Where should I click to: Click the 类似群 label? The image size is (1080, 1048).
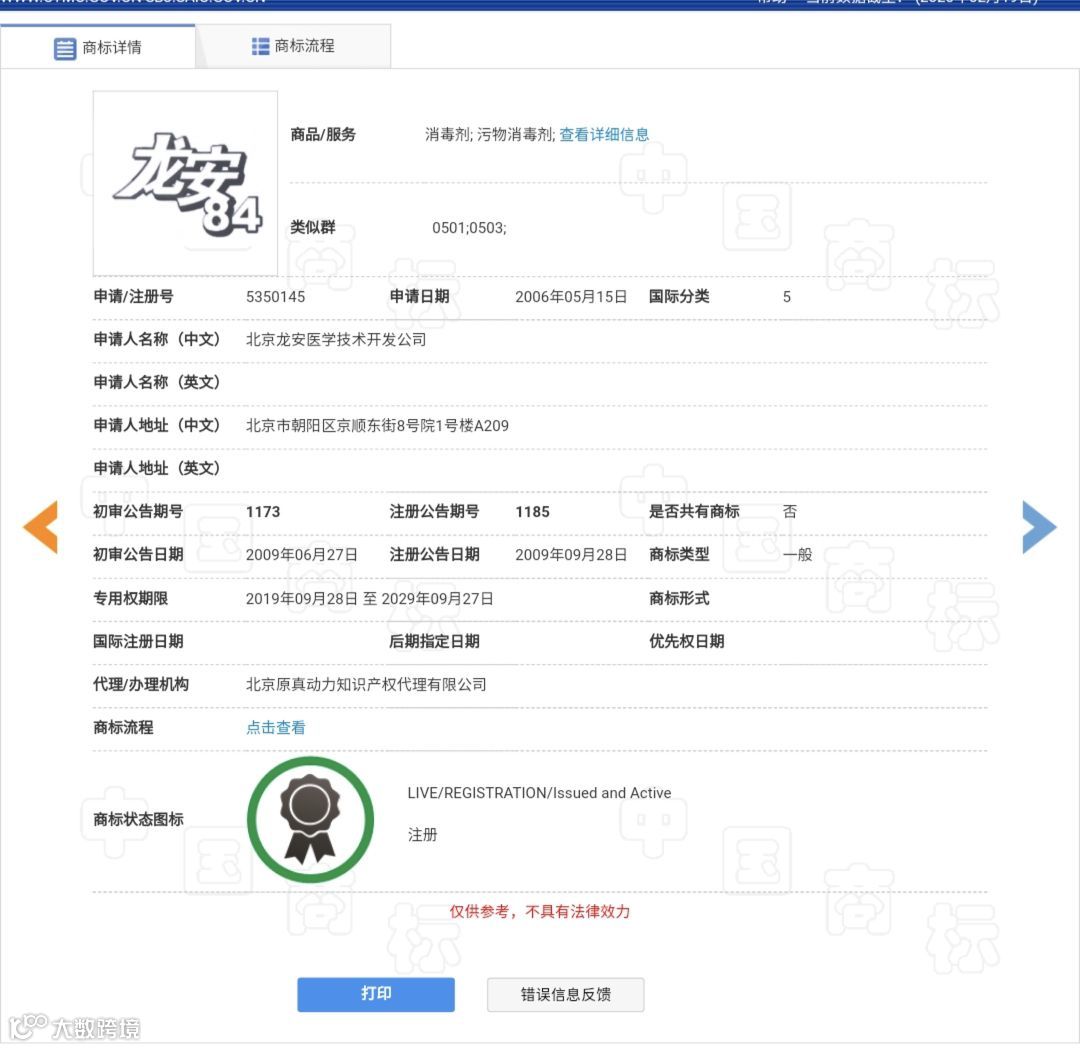coord(313,227)
